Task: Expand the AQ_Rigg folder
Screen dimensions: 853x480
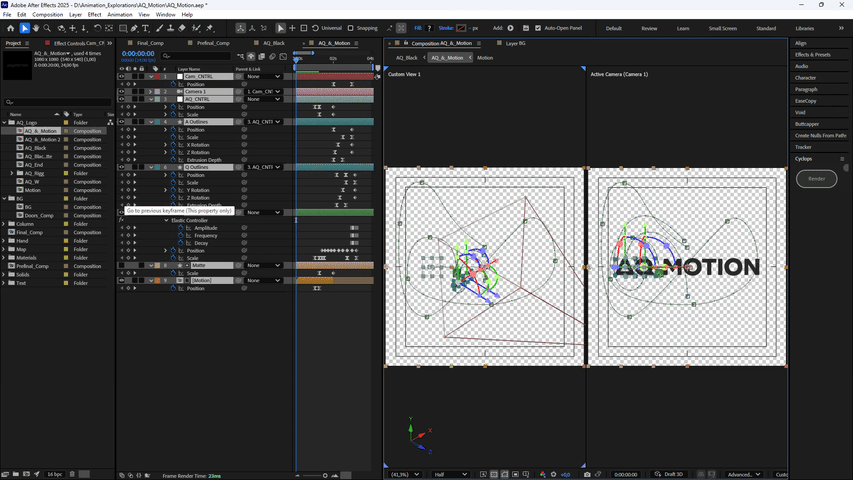Action: pos(12,174)
